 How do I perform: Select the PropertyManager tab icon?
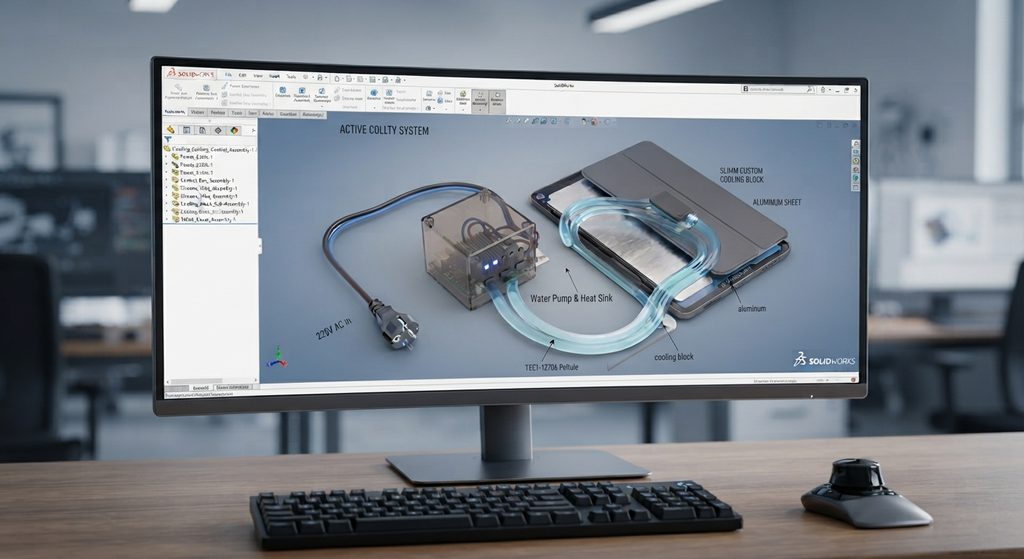186,129
